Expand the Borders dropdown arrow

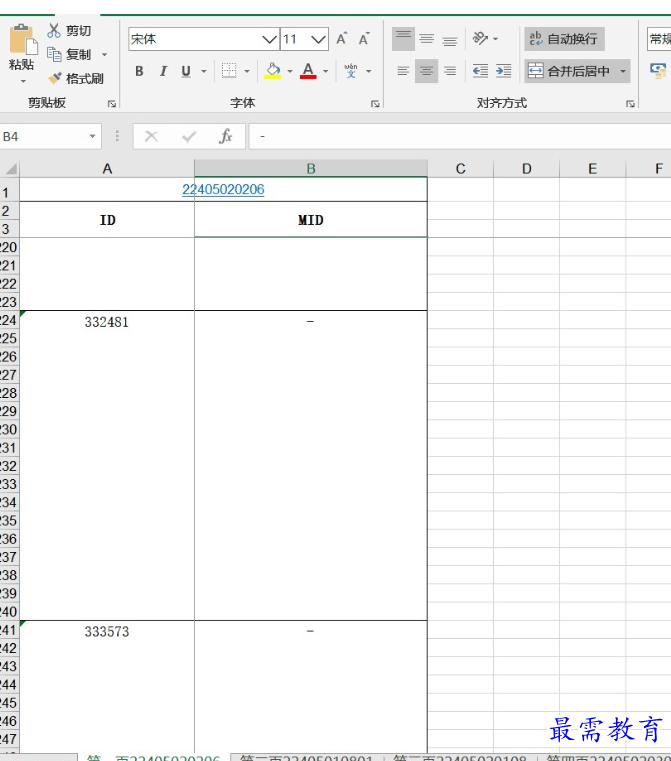(247, 71)
